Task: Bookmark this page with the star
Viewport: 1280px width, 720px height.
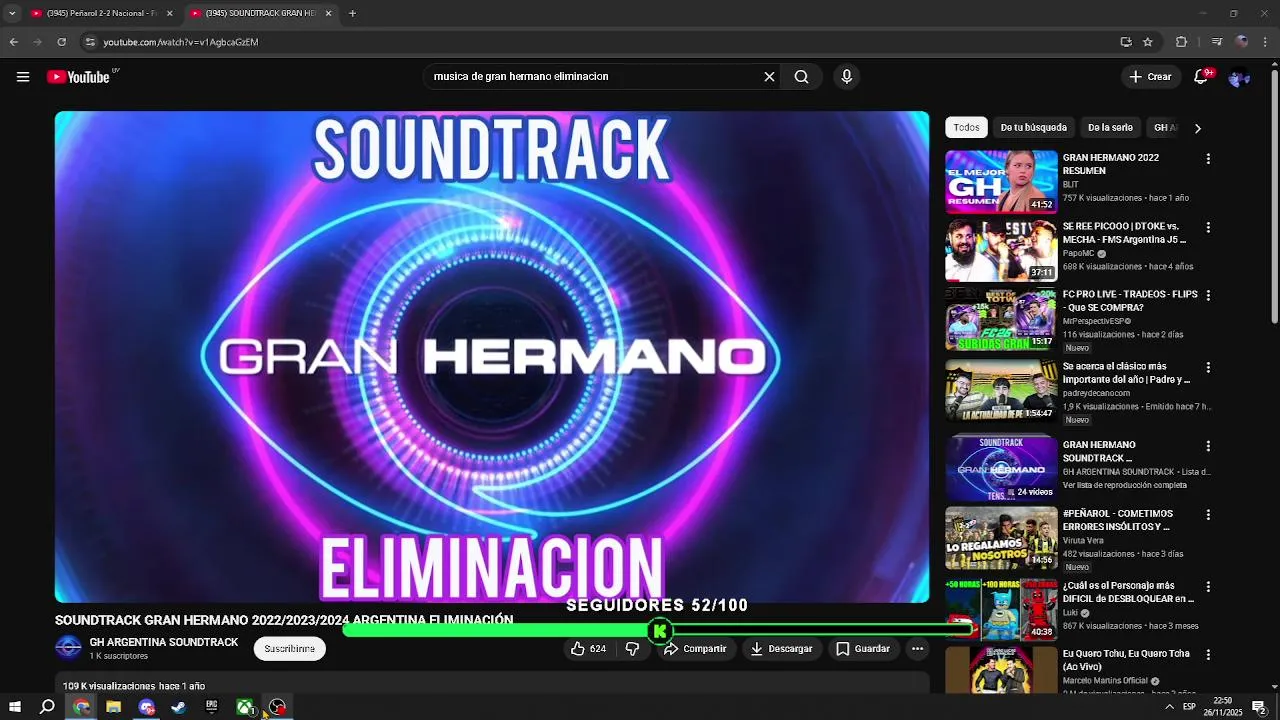Action: pyautogui.click(x=1148, y=42)
